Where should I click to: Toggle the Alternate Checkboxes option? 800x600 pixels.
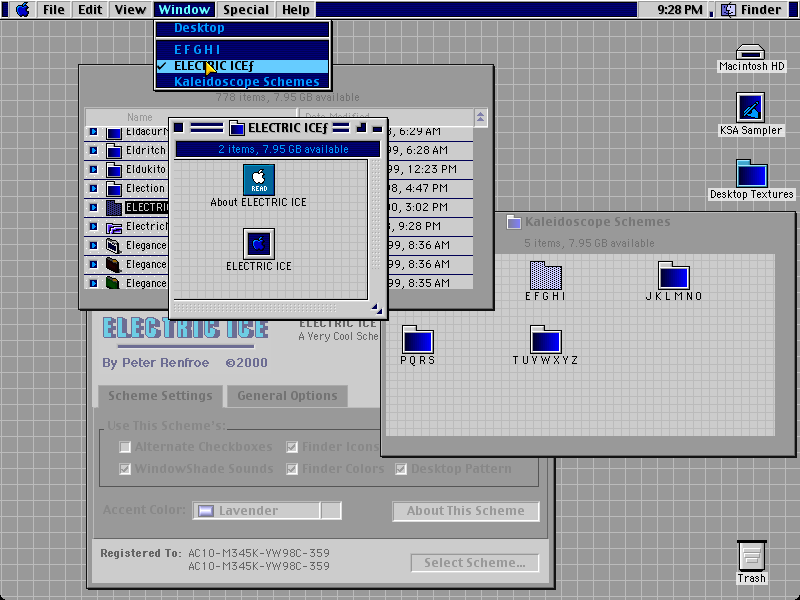[x=125, y=447]
